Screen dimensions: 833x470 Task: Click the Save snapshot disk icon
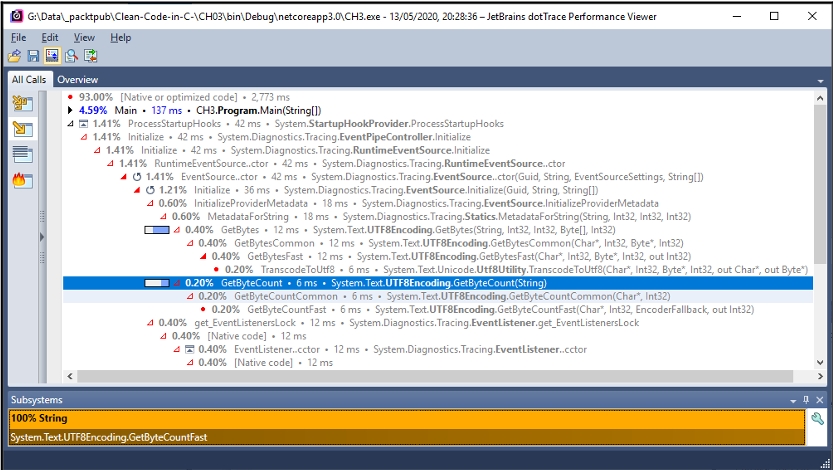33,56
